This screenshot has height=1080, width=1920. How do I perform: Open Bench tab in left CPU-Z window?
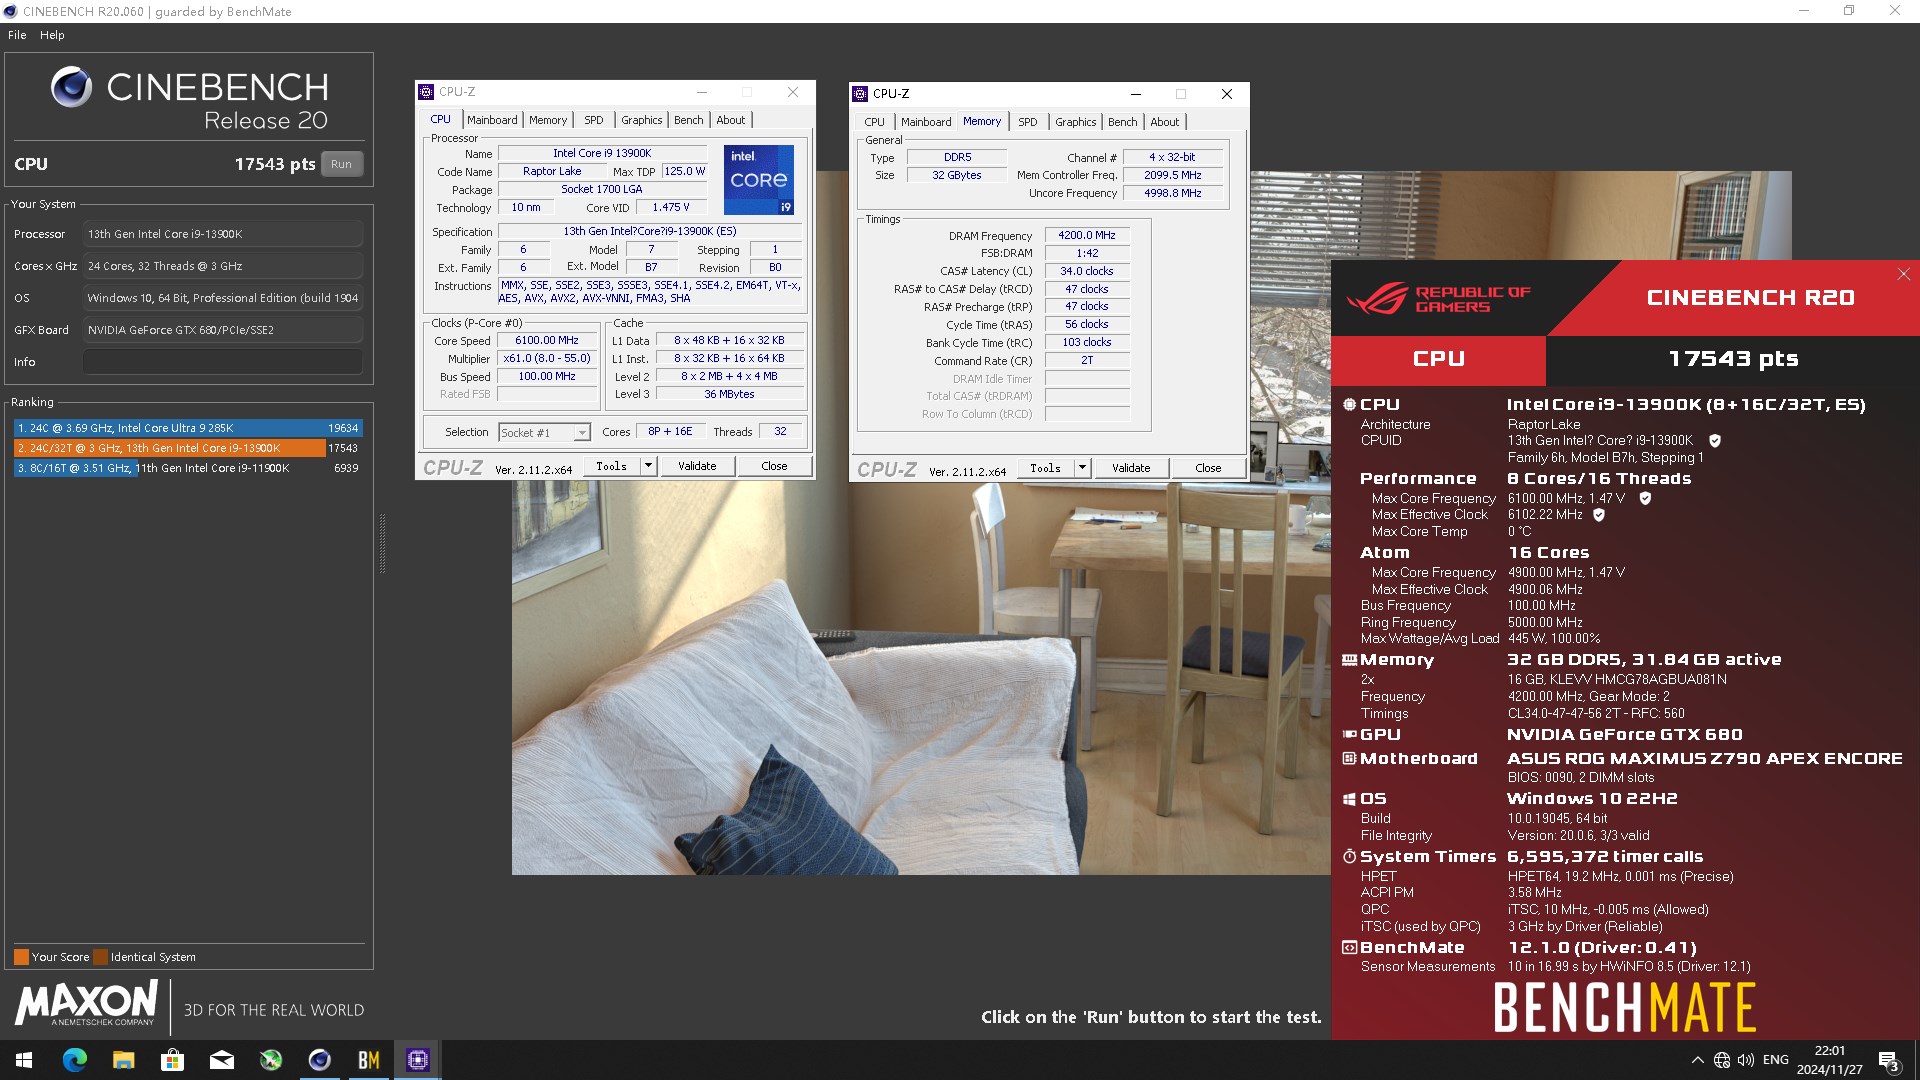coord(688,120)
